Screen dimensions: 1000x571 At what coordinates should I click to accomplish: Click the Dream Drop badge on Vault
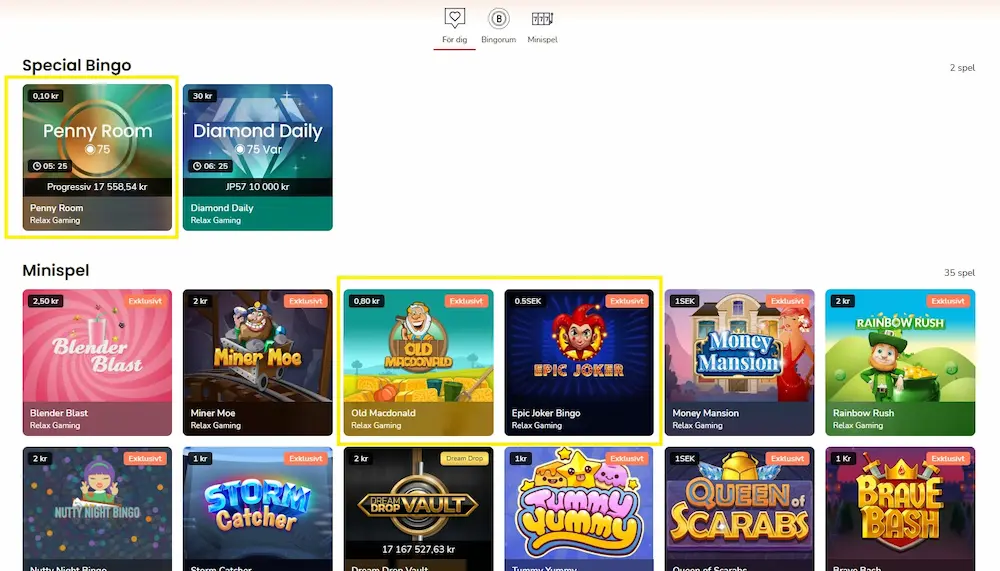[x=464, y=459]
